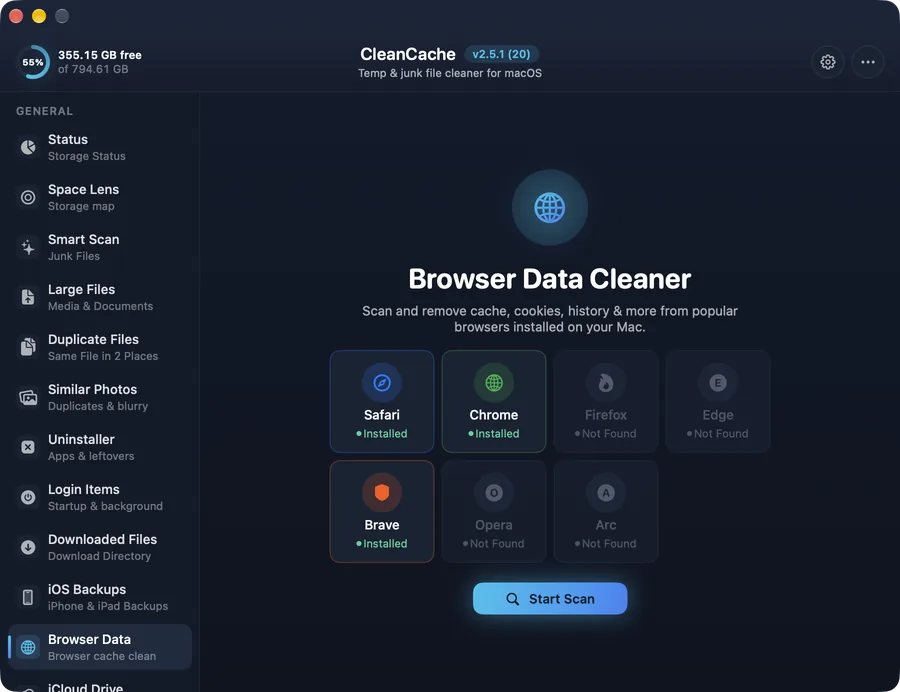Click the Space Lens target icon
The height and width of the screenshot is (692, 900).
point(28,197)
